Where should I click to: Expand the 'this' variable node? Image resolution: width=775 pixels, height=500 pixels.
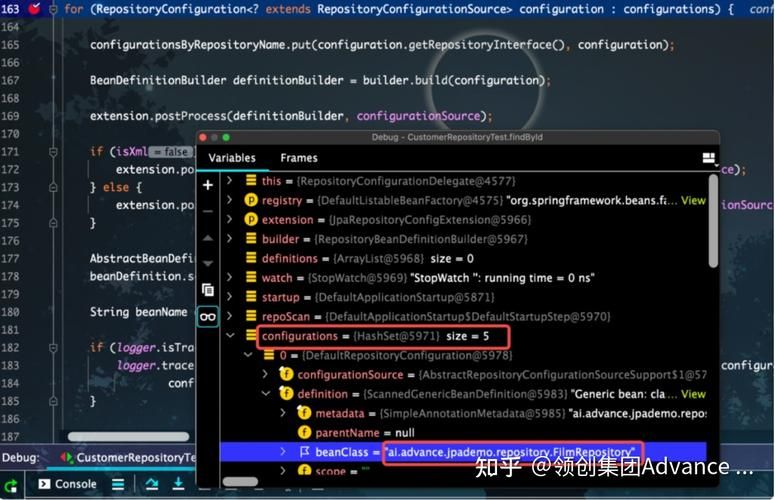(230, 181)
